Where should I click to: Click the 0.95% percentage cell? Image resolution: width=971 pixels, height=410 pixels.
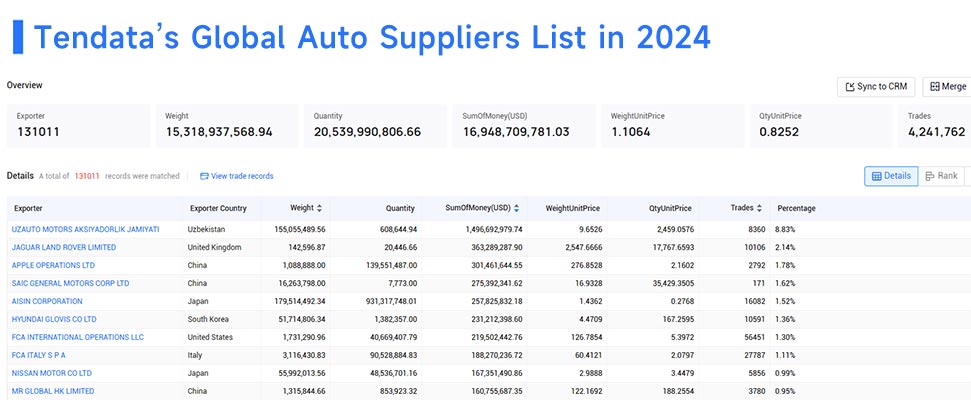tap(785, 391)
